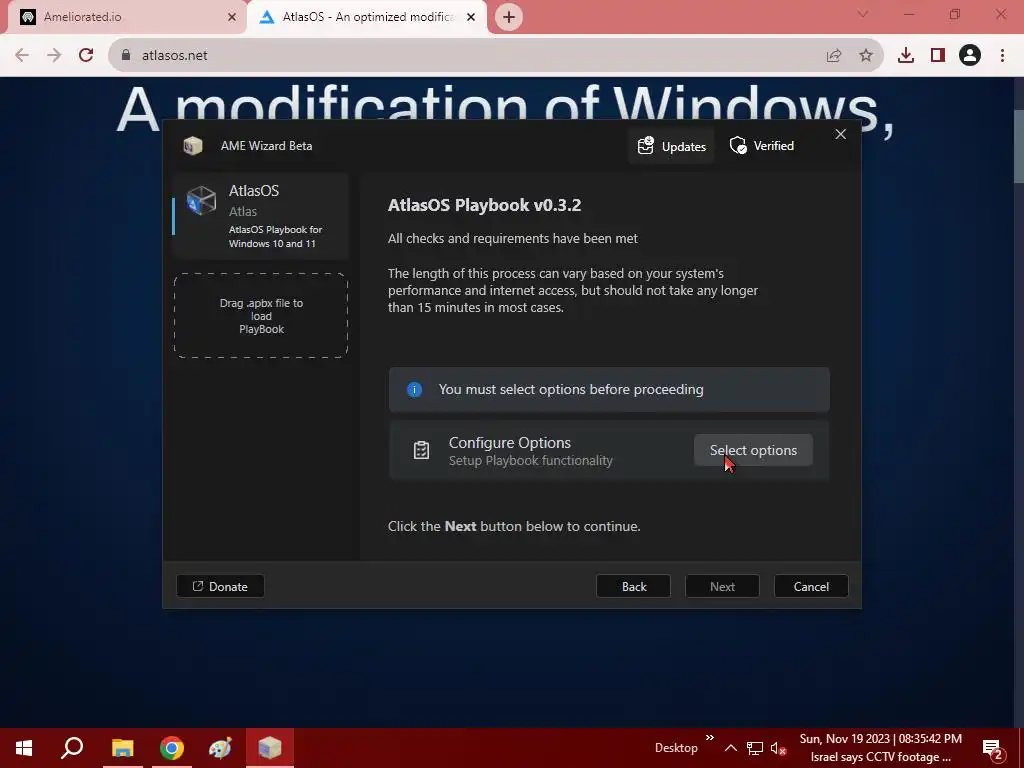Click the Verified shield badge

click(x=761, y=146)
